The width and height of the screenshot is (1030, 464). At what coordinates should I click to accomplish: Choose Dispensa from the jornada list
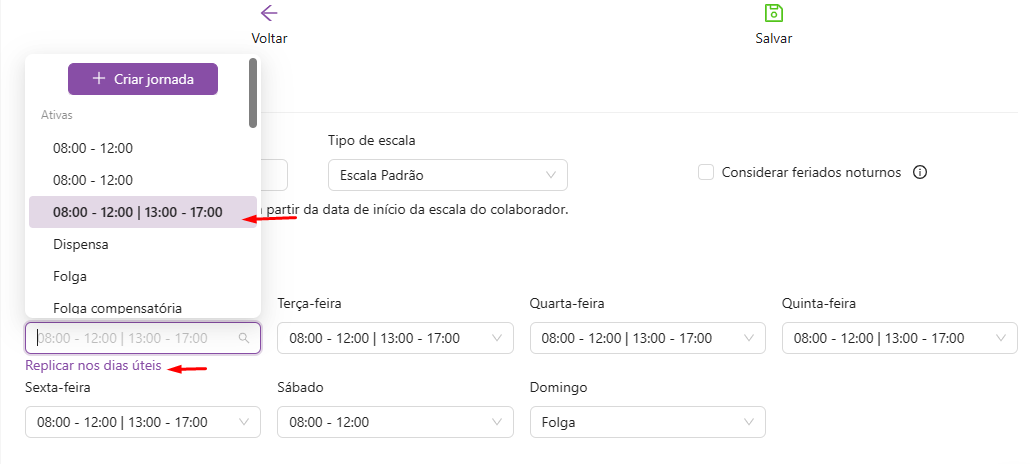81,244
